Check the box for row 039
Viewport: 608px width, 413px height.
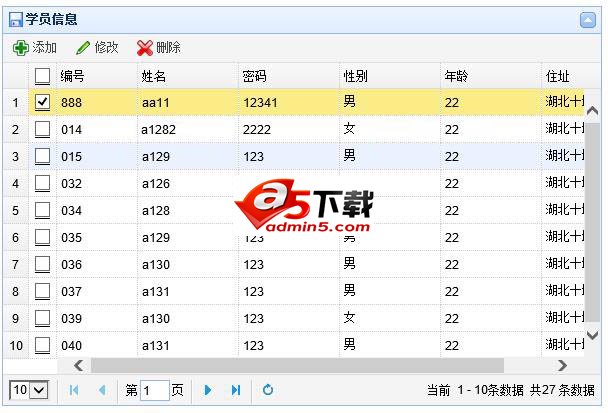[42, 318]
